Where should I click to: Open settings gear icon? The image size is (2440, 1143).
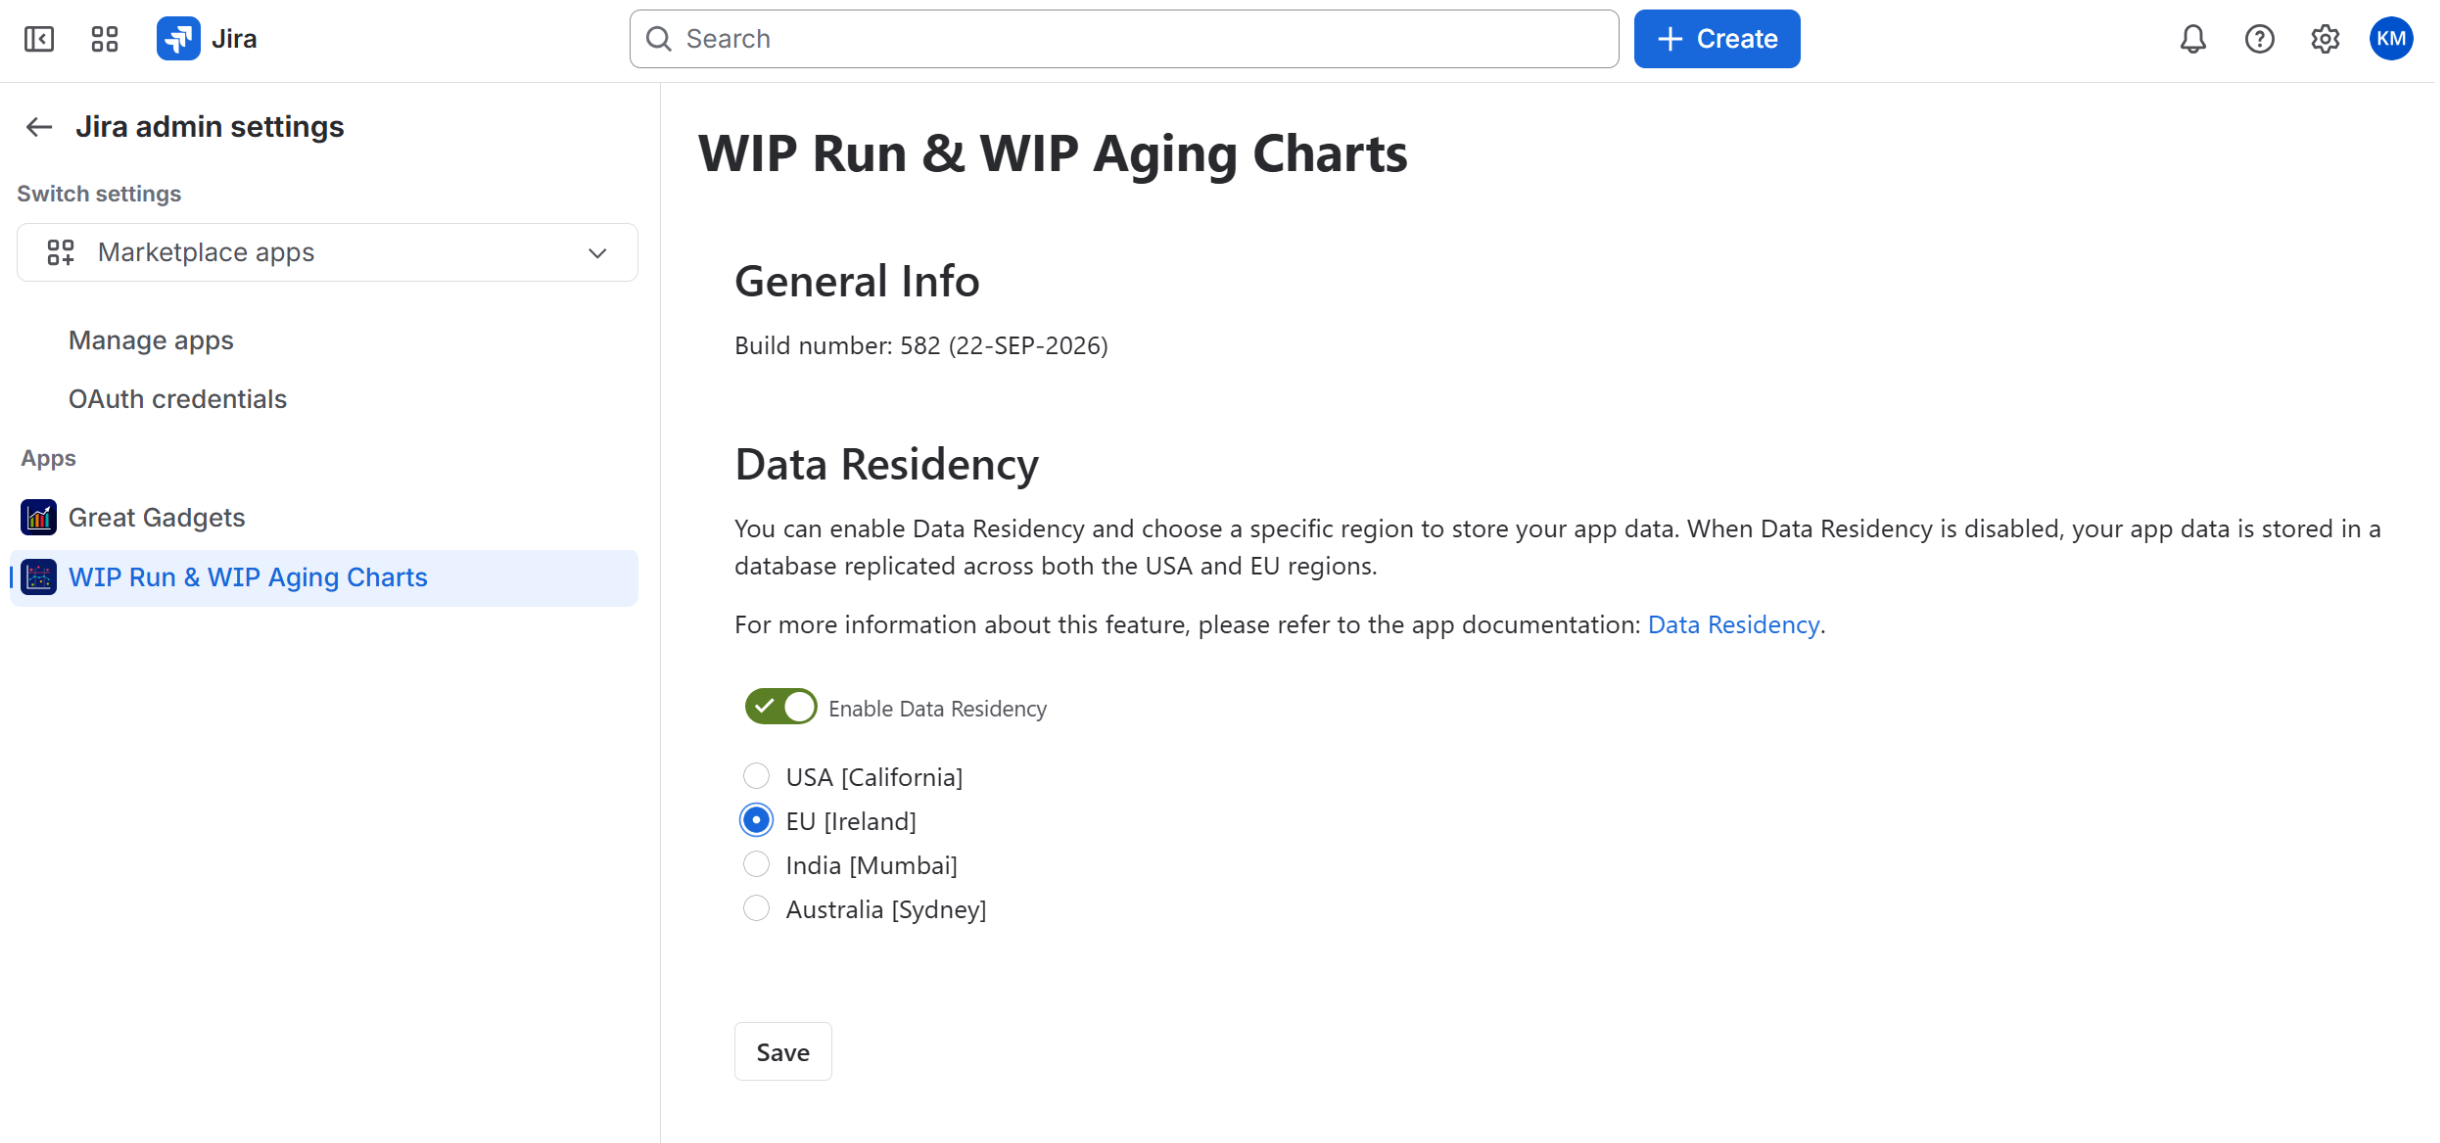2324,39
